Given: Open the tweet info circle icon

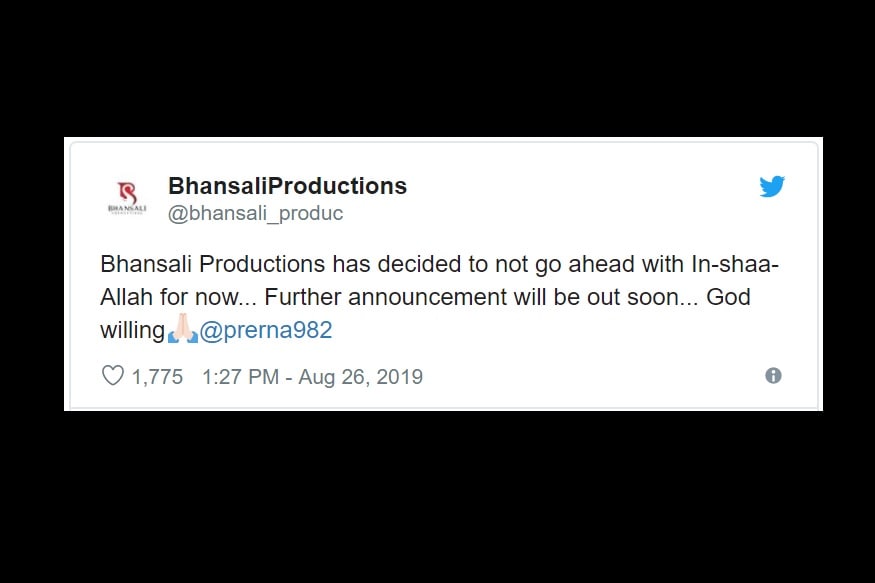Looking at the screenshot, I should pyautogui.click(x=773, y=375).
